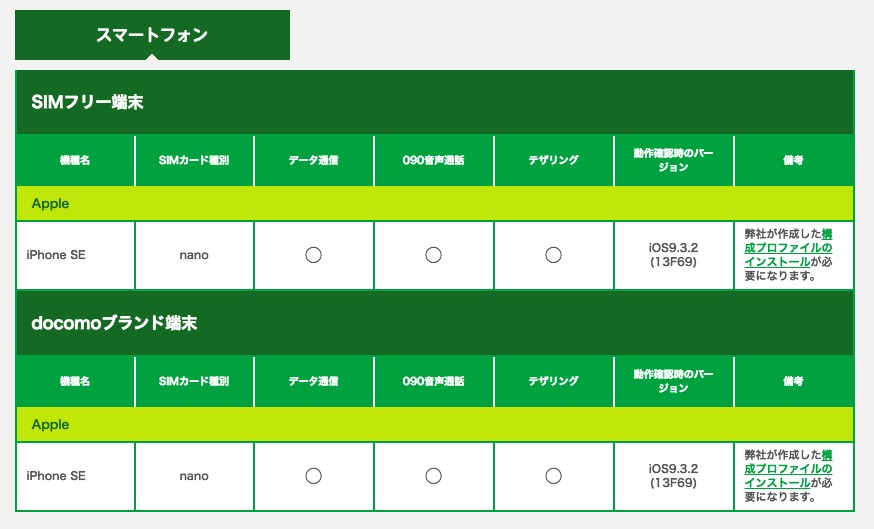
Task: Click the tethering circle in the docomo table
Action: point(553,476)
